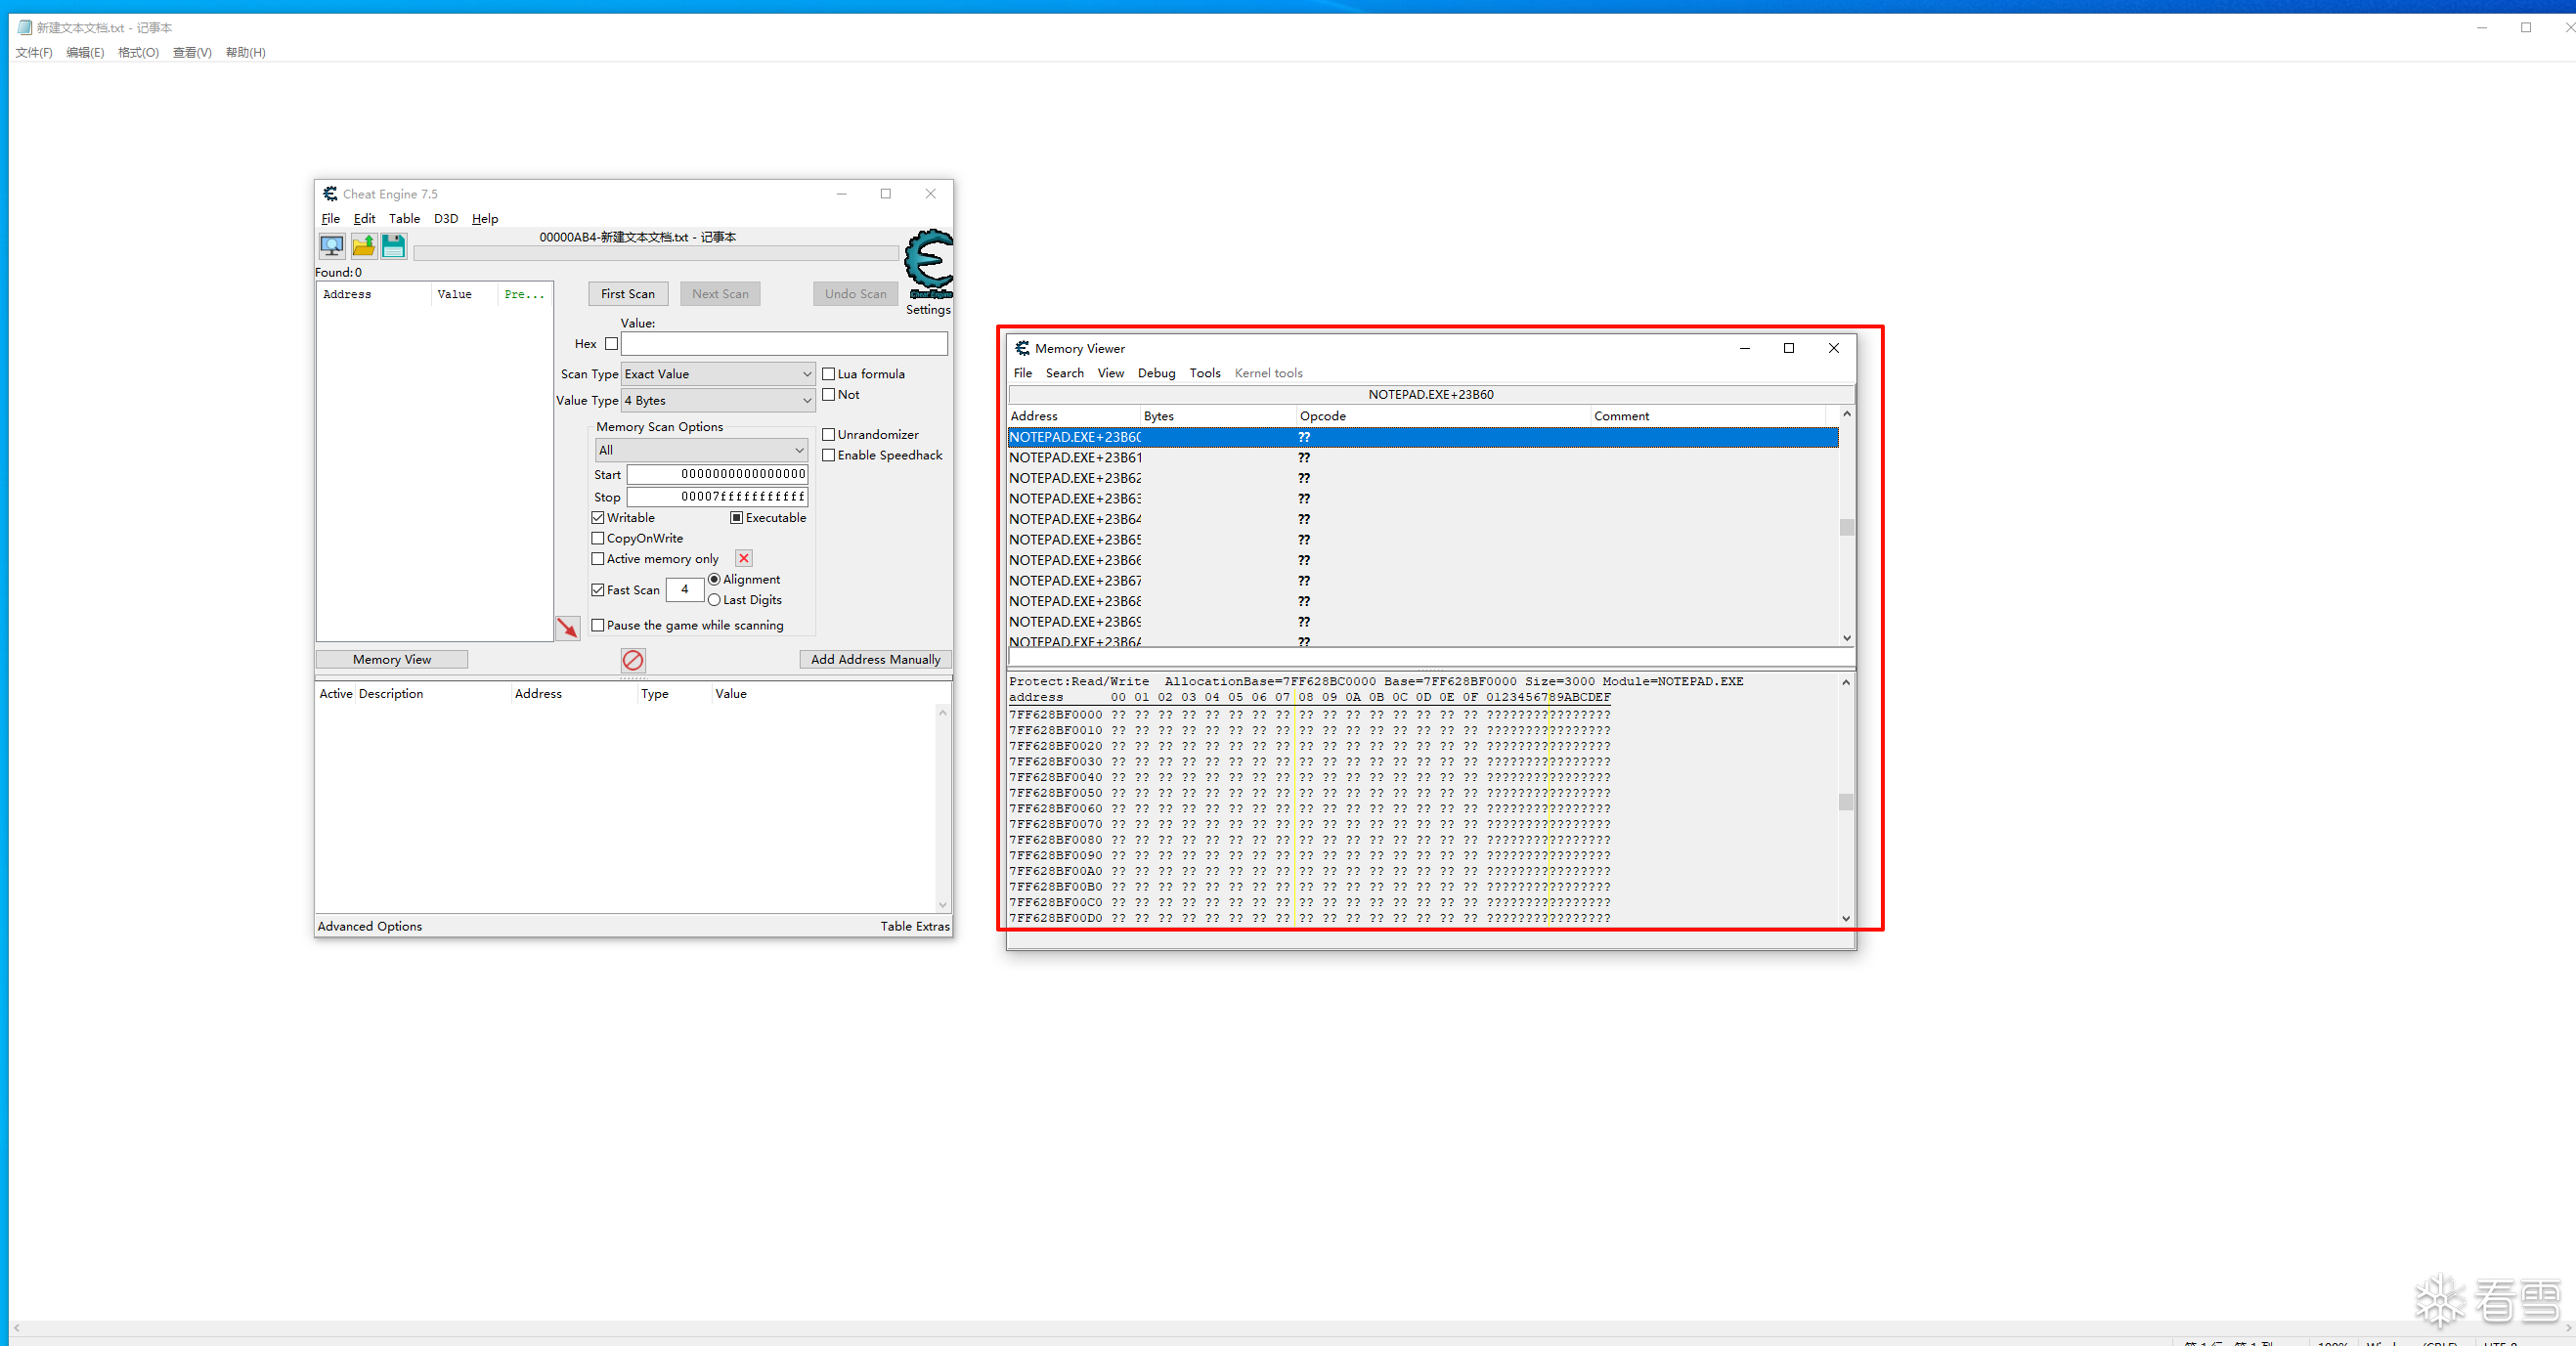Toggle the Enable Speedhack checkbox
Viewport: 2576px width, 1346px height.
[829, 455]
